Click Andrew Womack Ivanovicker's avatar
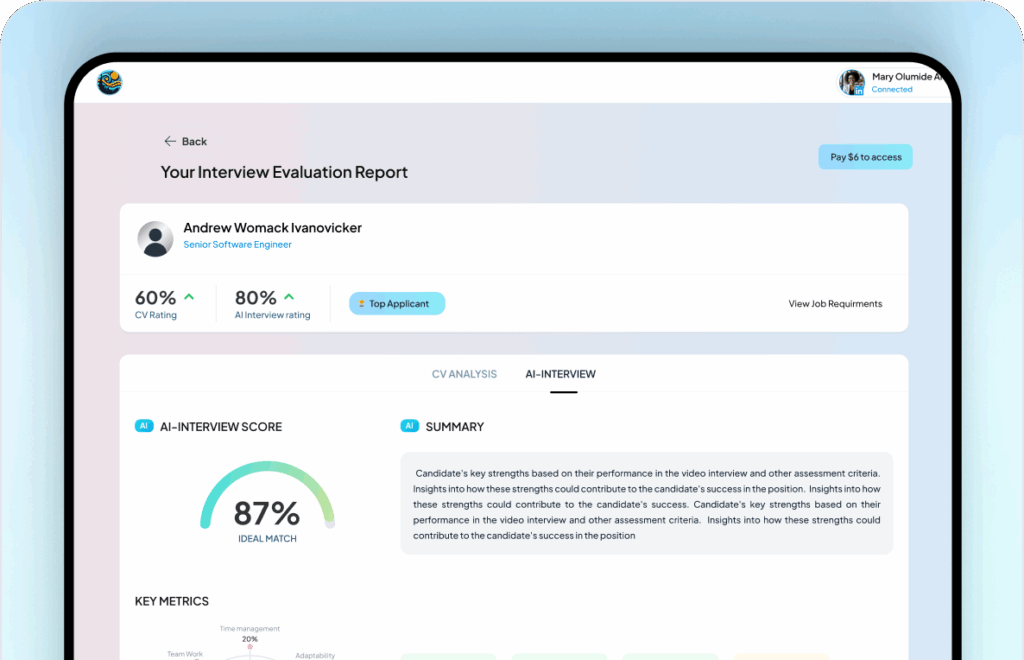Viewport: 1024px width, 660px height. point(155,238)
